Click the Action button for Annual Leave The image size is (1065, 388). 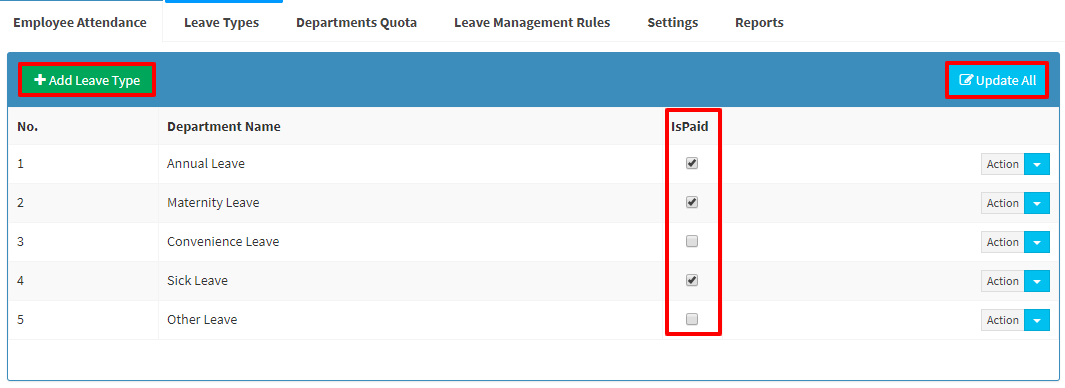coord(1003,164)
